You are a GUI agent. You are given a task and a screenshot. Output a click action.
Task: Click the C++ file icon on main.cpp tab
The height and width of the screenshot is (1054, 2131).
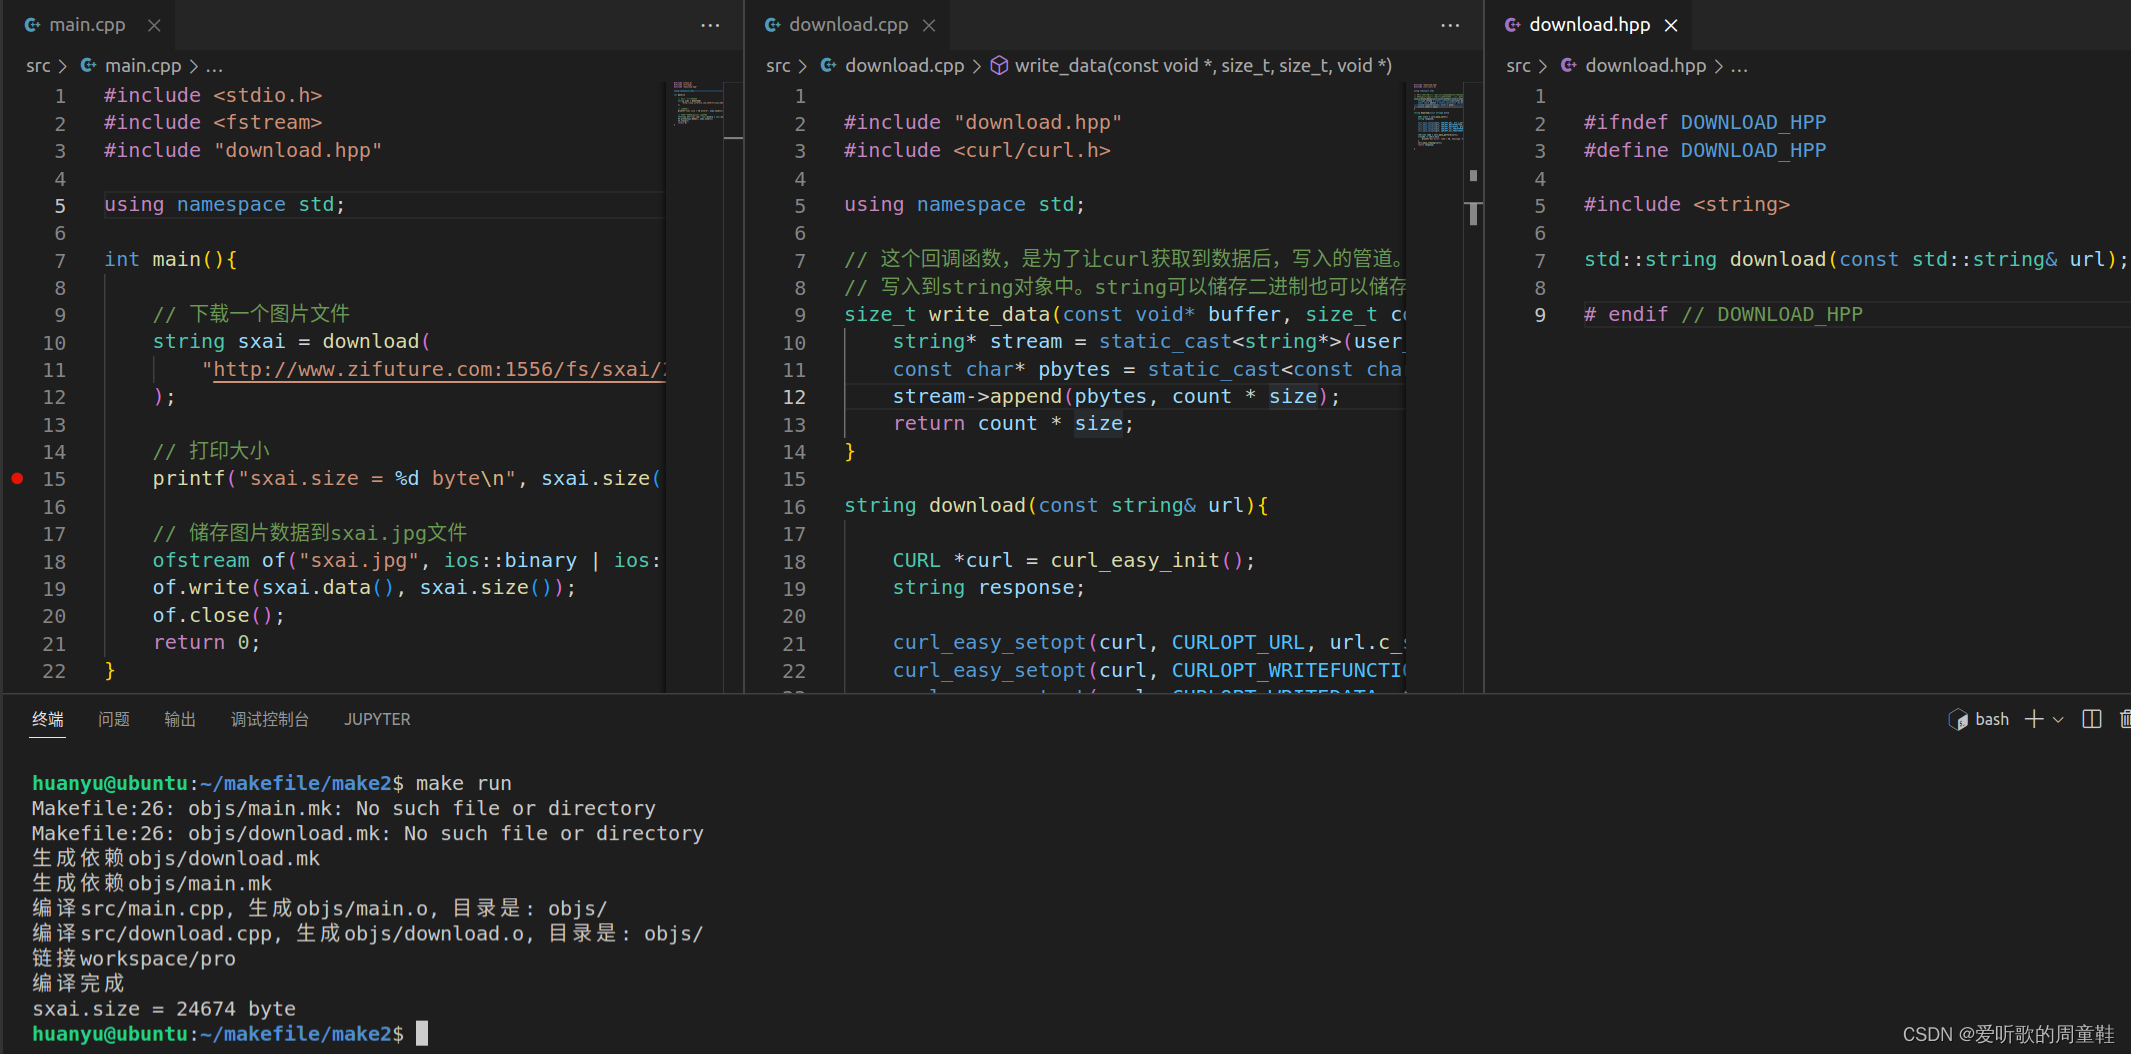point(33,25)
